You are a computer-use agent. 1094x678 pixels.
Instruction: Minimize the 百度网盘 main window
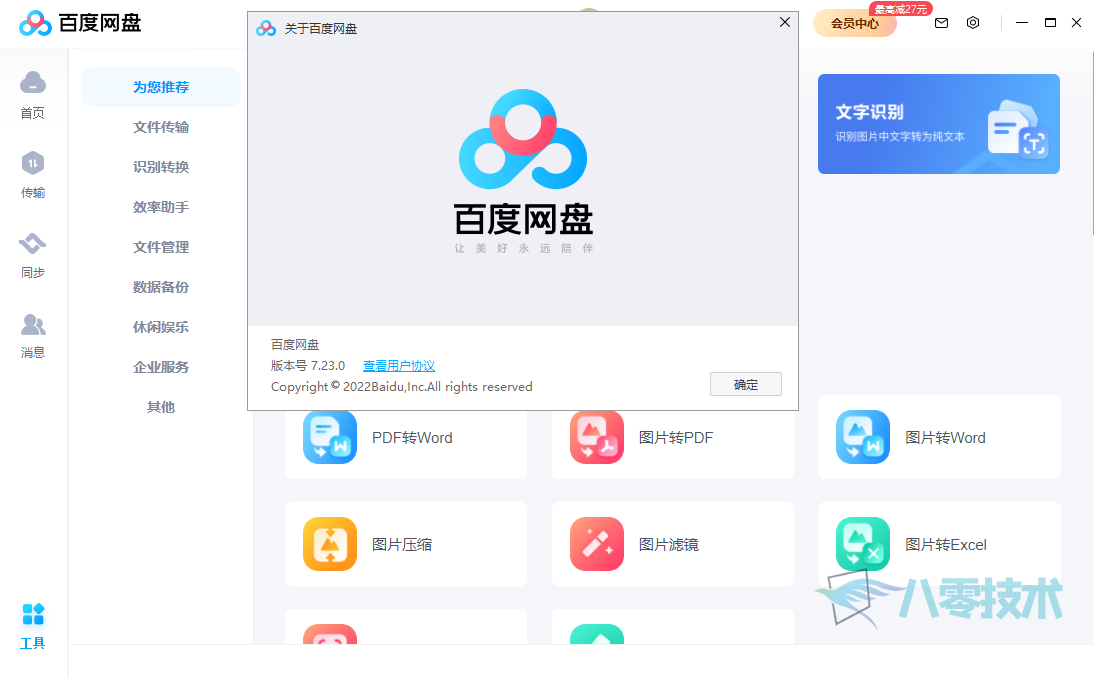click(x=1022, y=23)
